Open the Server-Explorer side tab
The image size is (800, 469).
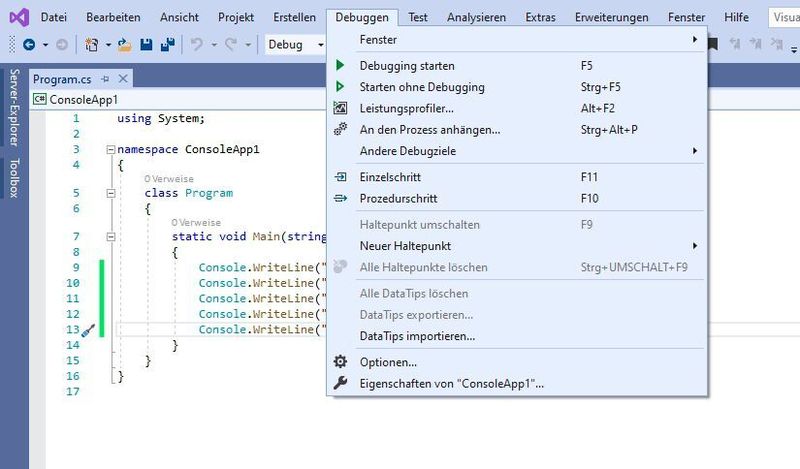point(14,107)
